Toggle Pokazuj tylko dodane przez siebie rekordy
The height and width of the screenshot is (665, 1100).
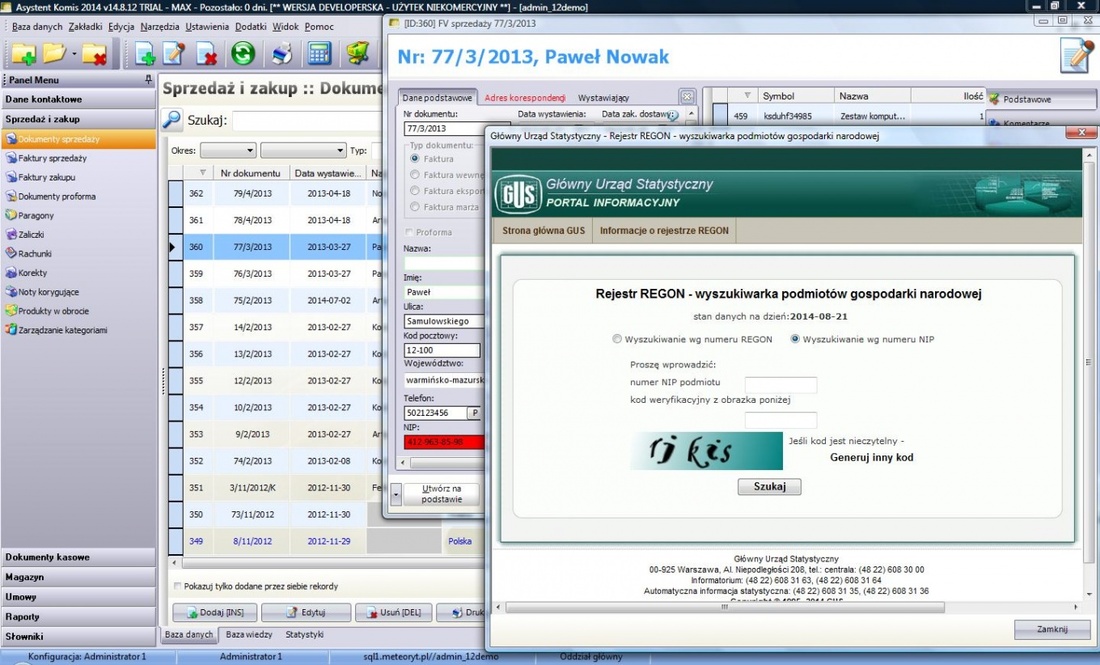(177, 586)
